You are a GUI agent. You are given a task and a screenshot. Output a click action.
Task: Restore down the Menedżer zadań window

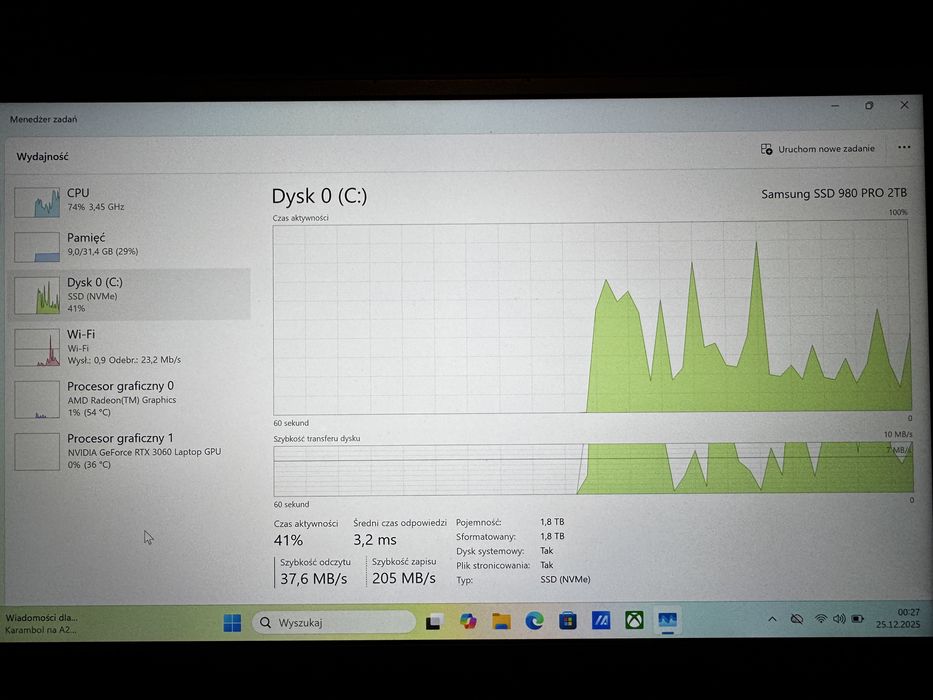point(869,105)
